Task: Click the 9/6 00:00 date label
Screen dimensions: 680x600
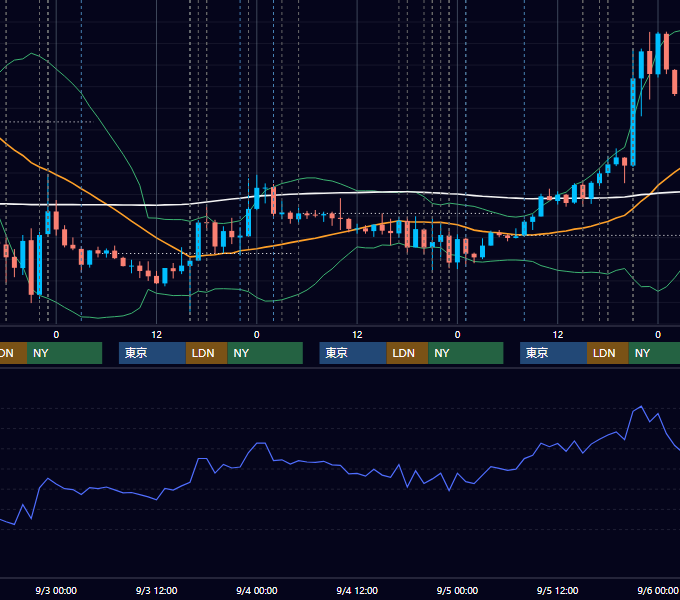Action: [x=657, y=590]
